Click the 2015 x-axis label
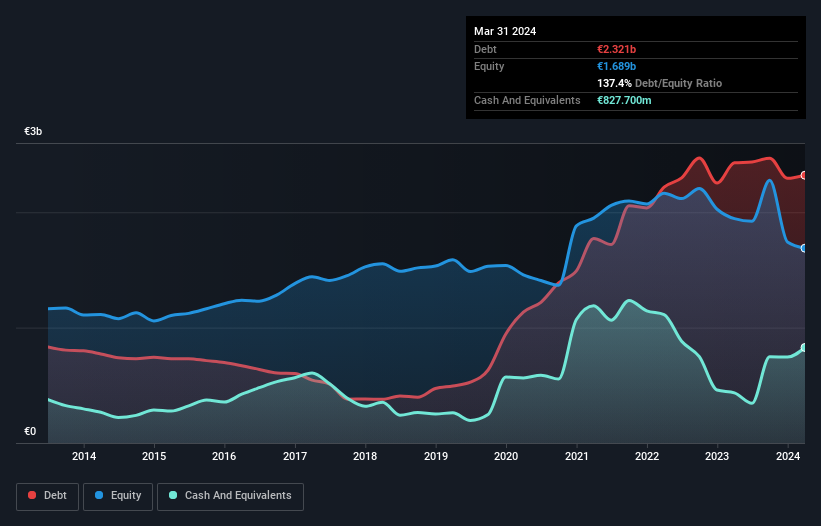Viewport: 821px width, 526px height. coord(154,456)
